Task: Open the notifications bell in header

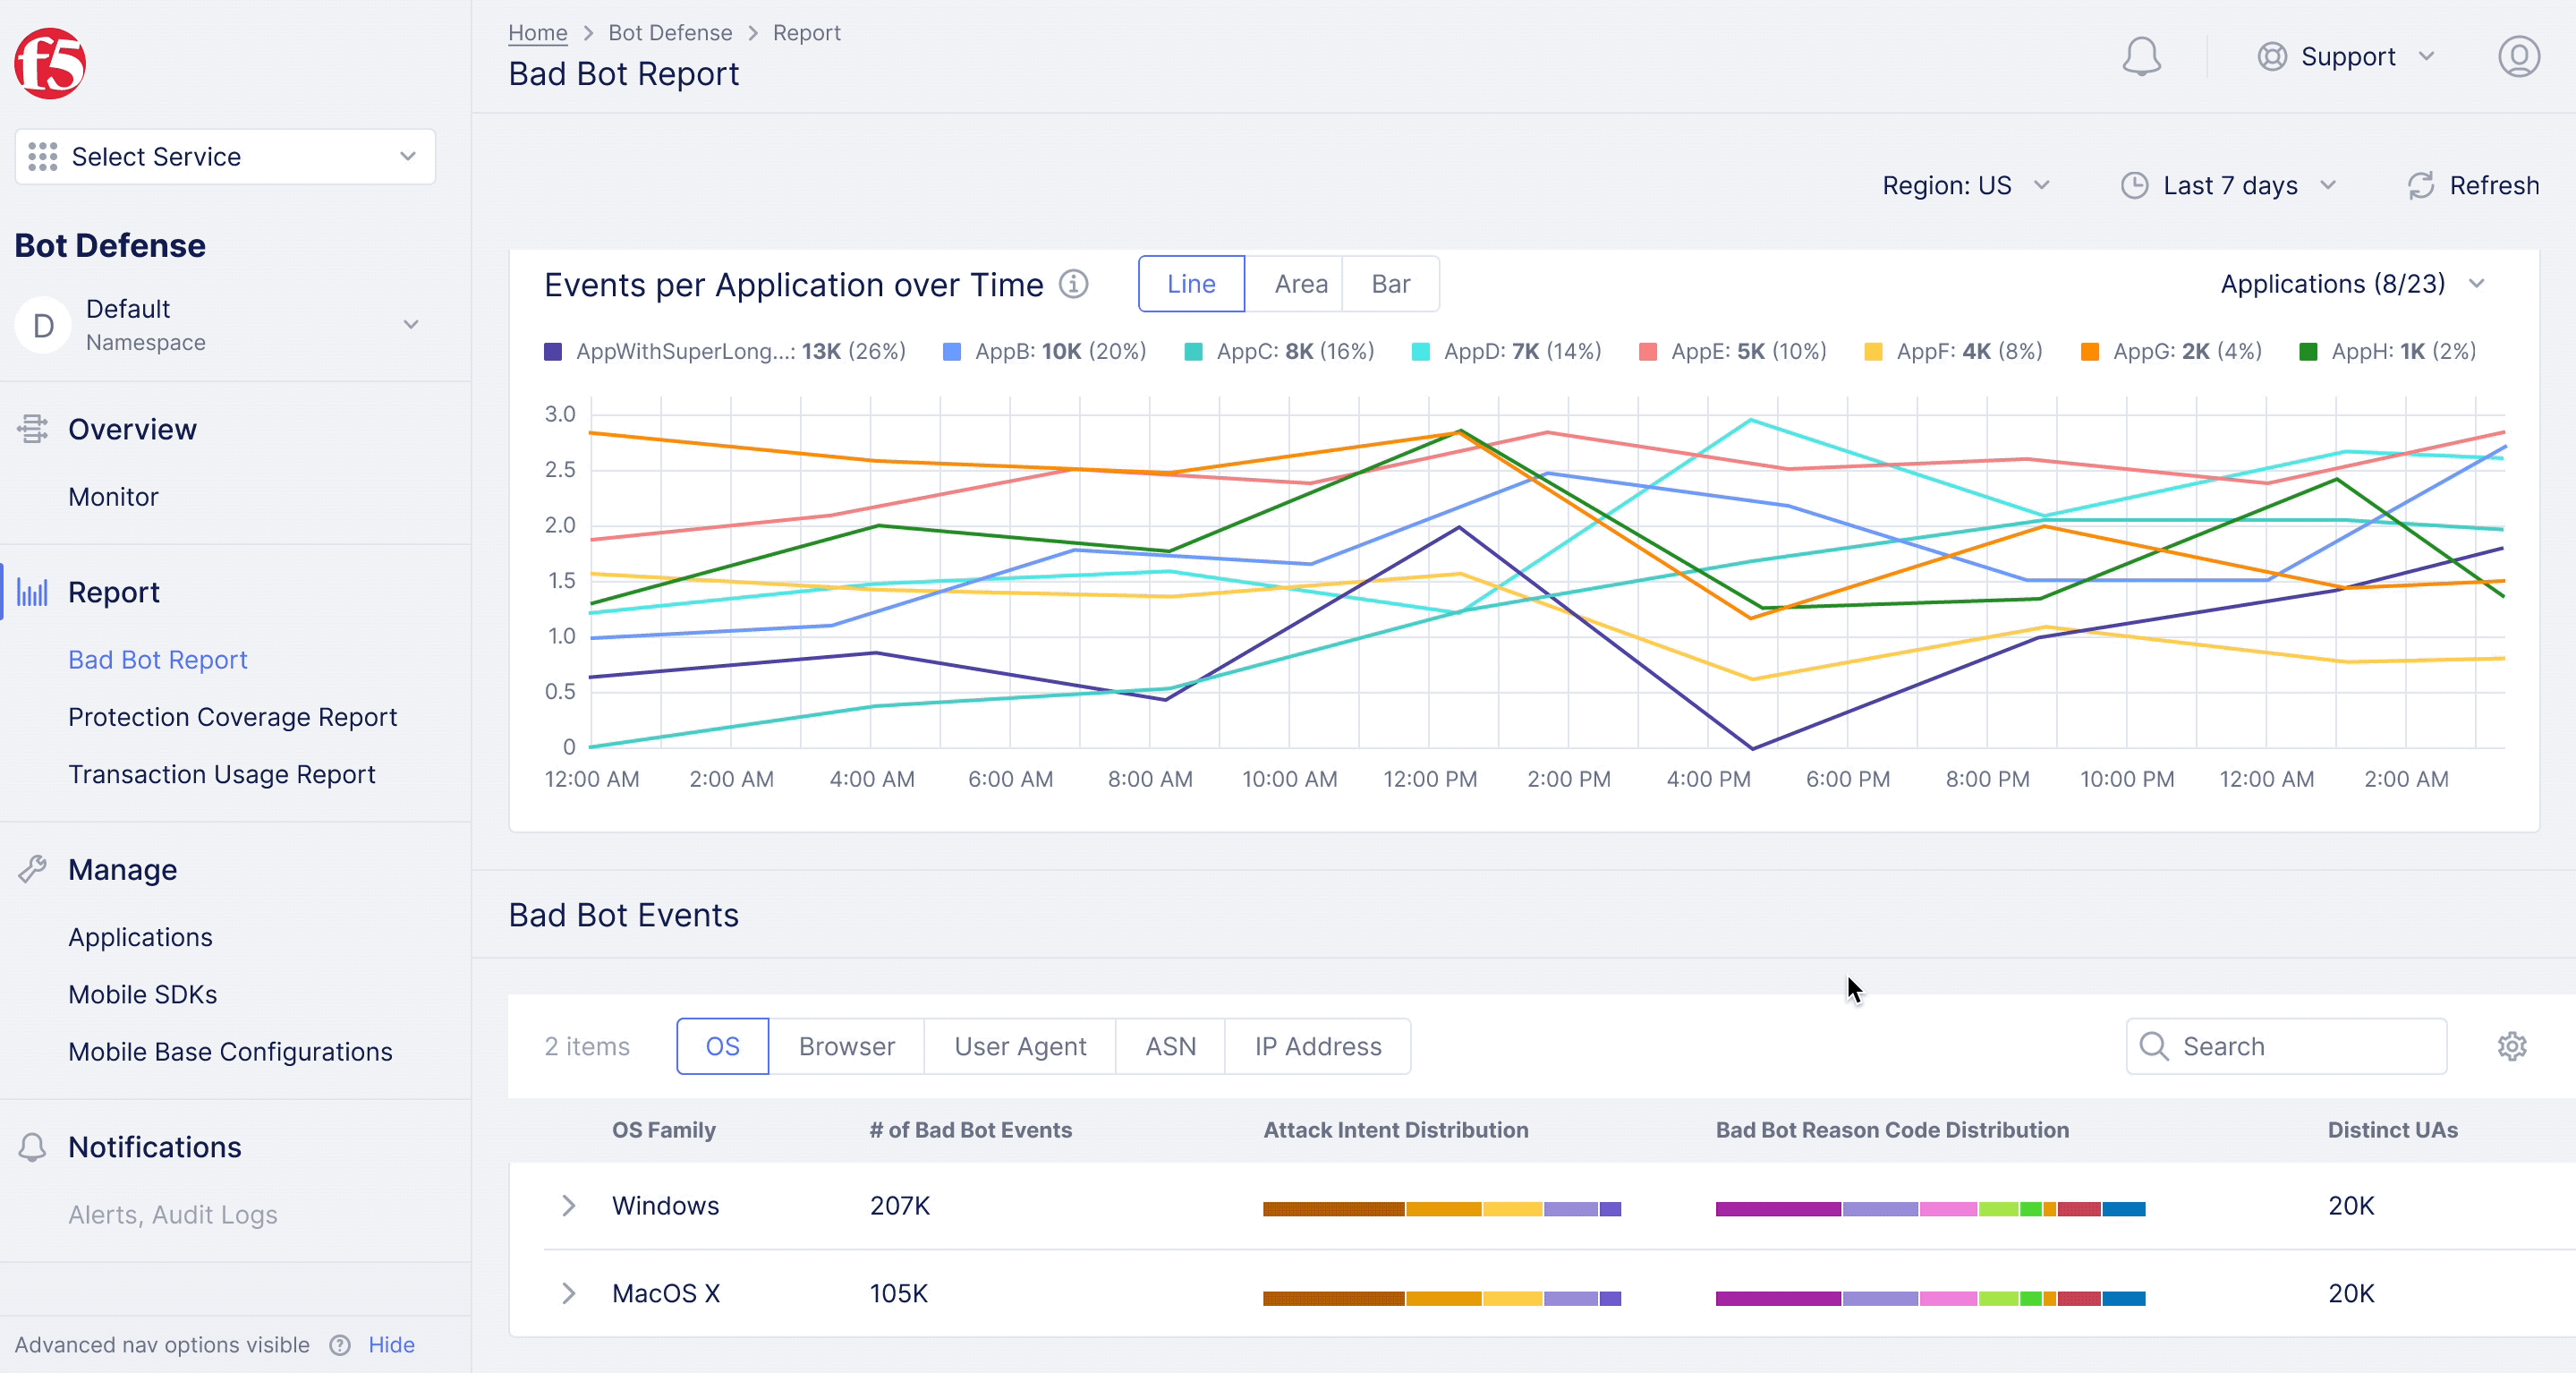Action: [x=2141, y=56]
